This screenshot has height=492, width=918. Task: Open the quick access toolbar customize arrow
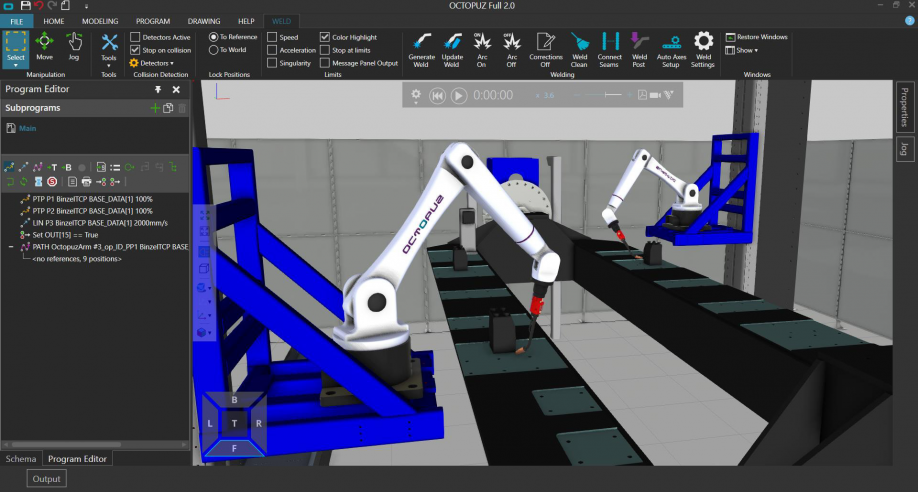point(86,6)
